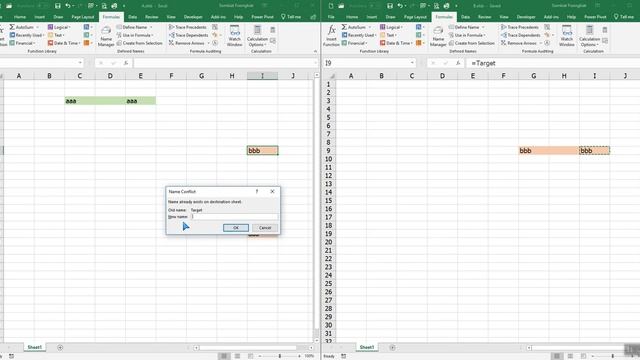Click Calculate Now in the right window
640x360 pixels.
coord(605,30)
